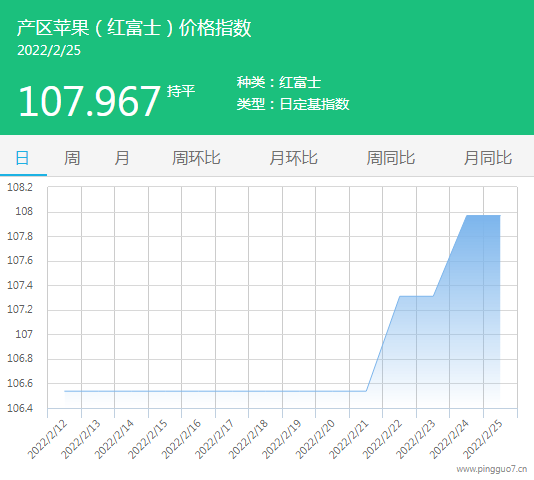This screenshot has height=480, width=534.
Task: Click the 2022/2/25 axis date label
Action: (482, 439)
